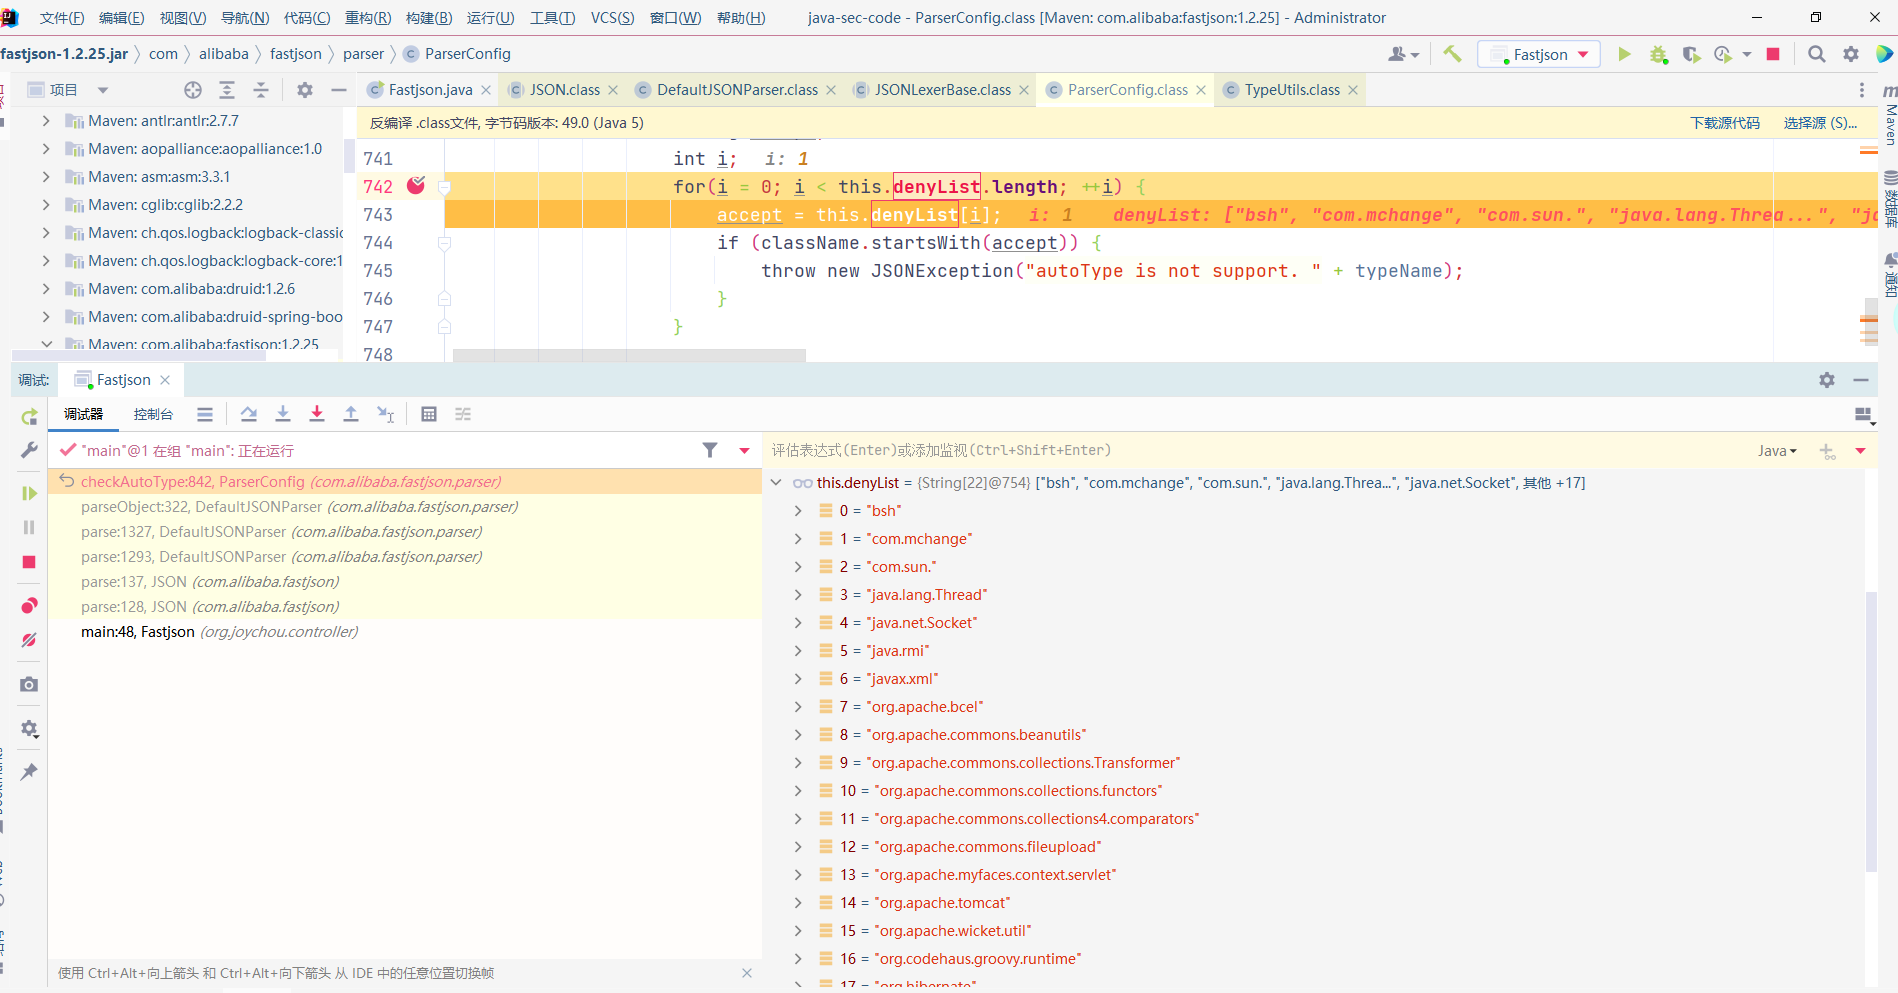Switch to 控制台 console tab
The image size is (1898, 993).
pyautogui.click(x=153, y=414)
